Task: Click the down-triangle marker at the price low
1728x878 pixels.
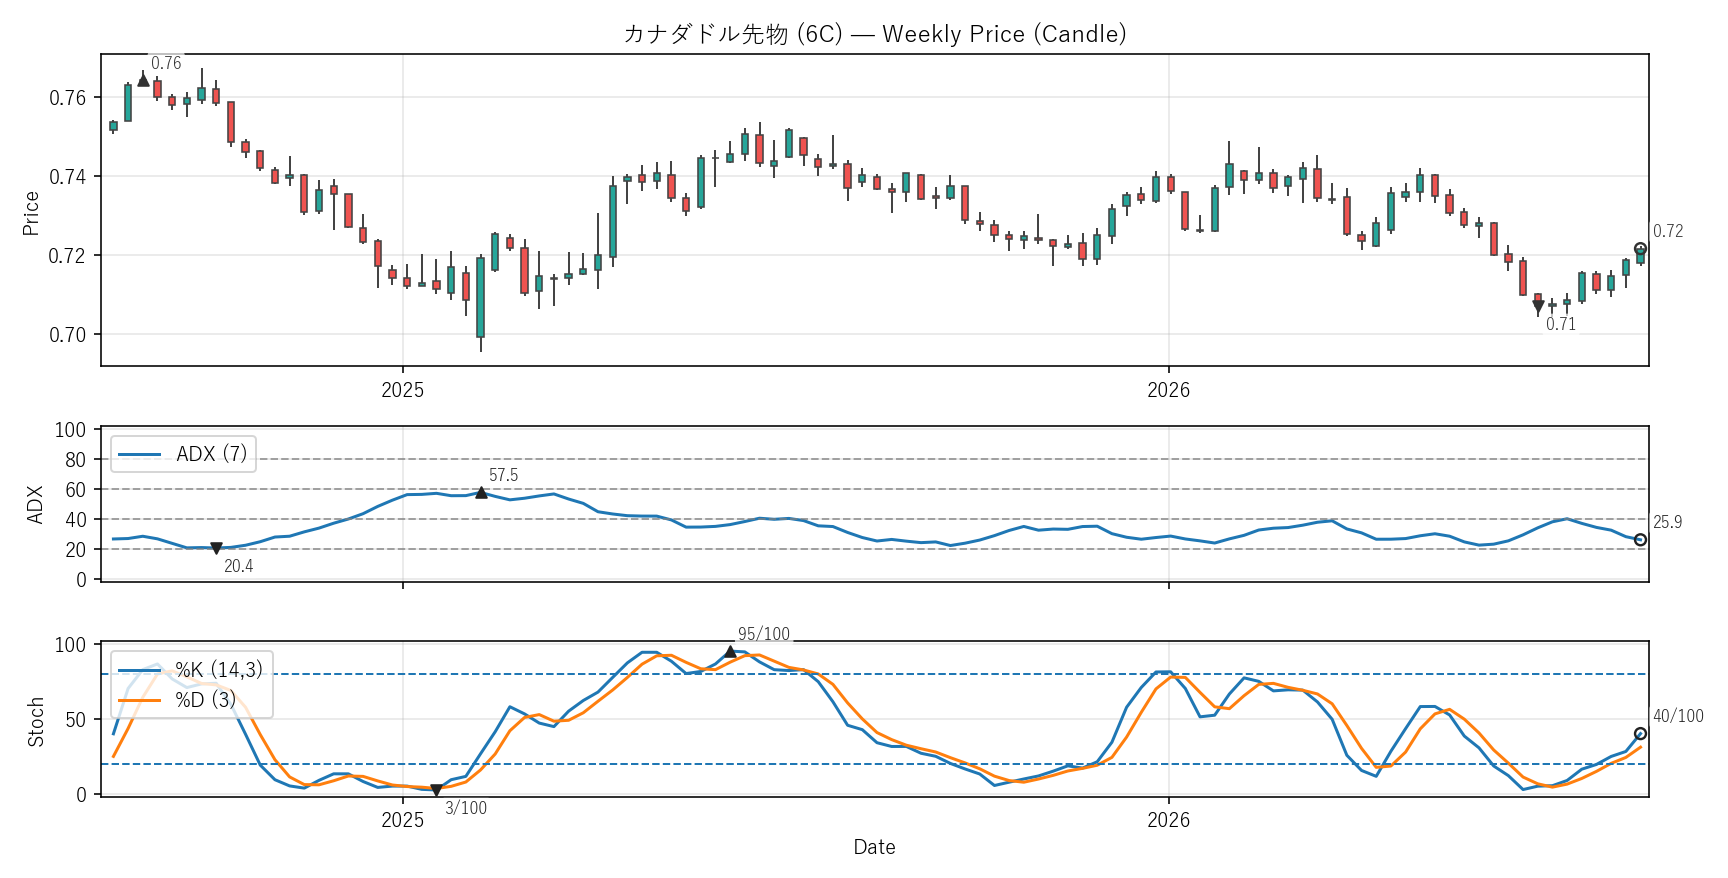Action: [x=1538, y=307]
